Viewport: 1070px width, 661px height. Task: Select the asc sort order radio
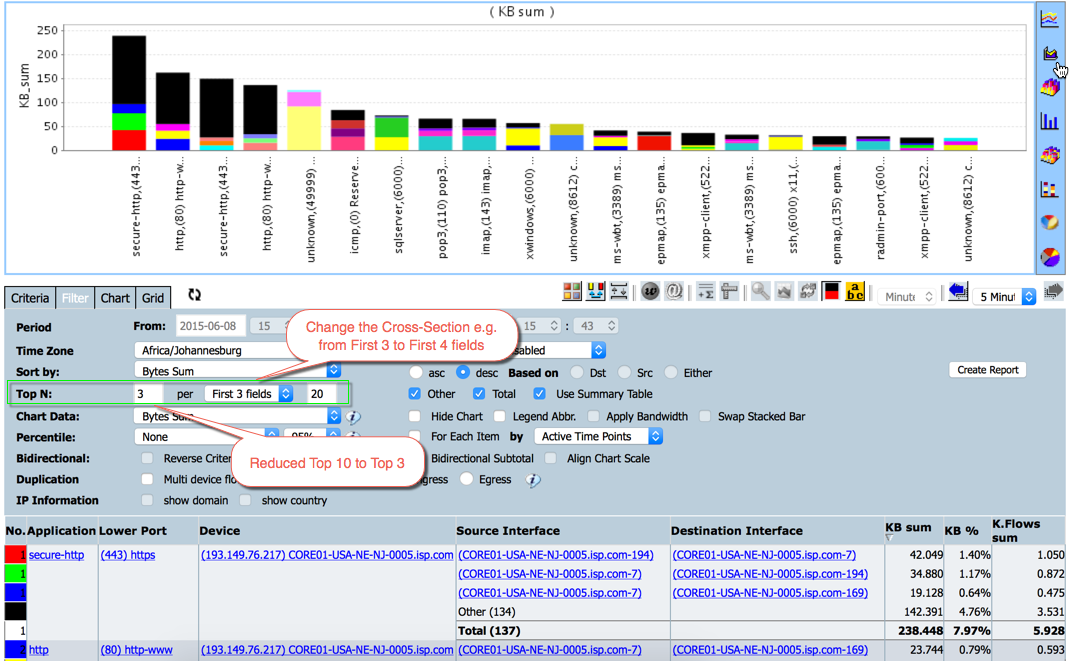416,372
